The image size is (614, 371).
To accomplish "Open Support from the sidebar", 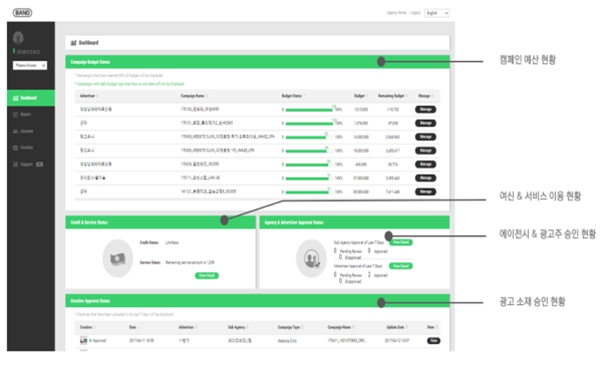I will click(x=27, y=165).
